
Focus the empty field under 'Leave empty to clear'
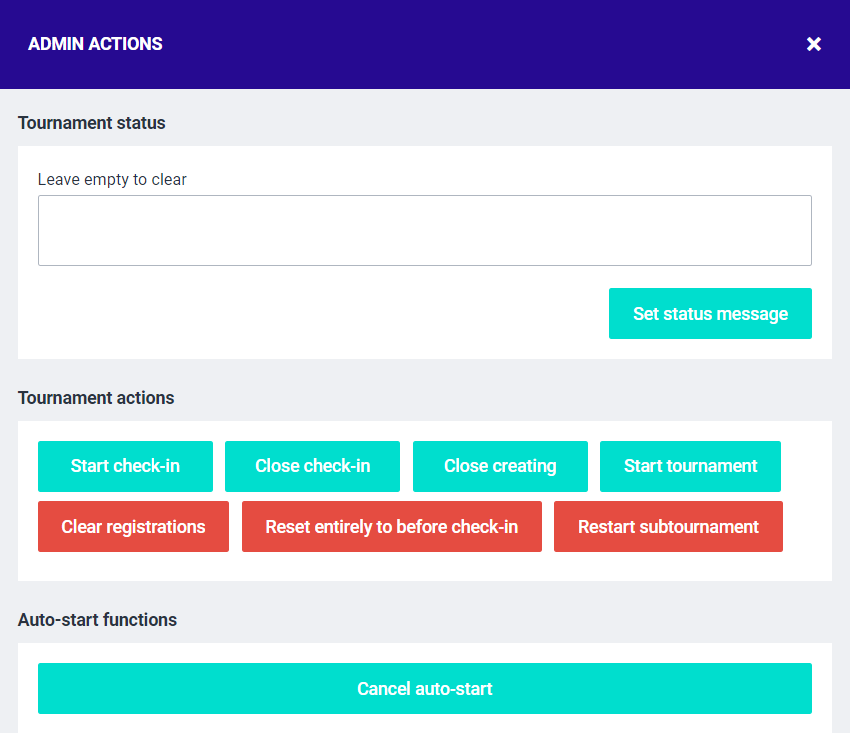click(x=424, y=230)
